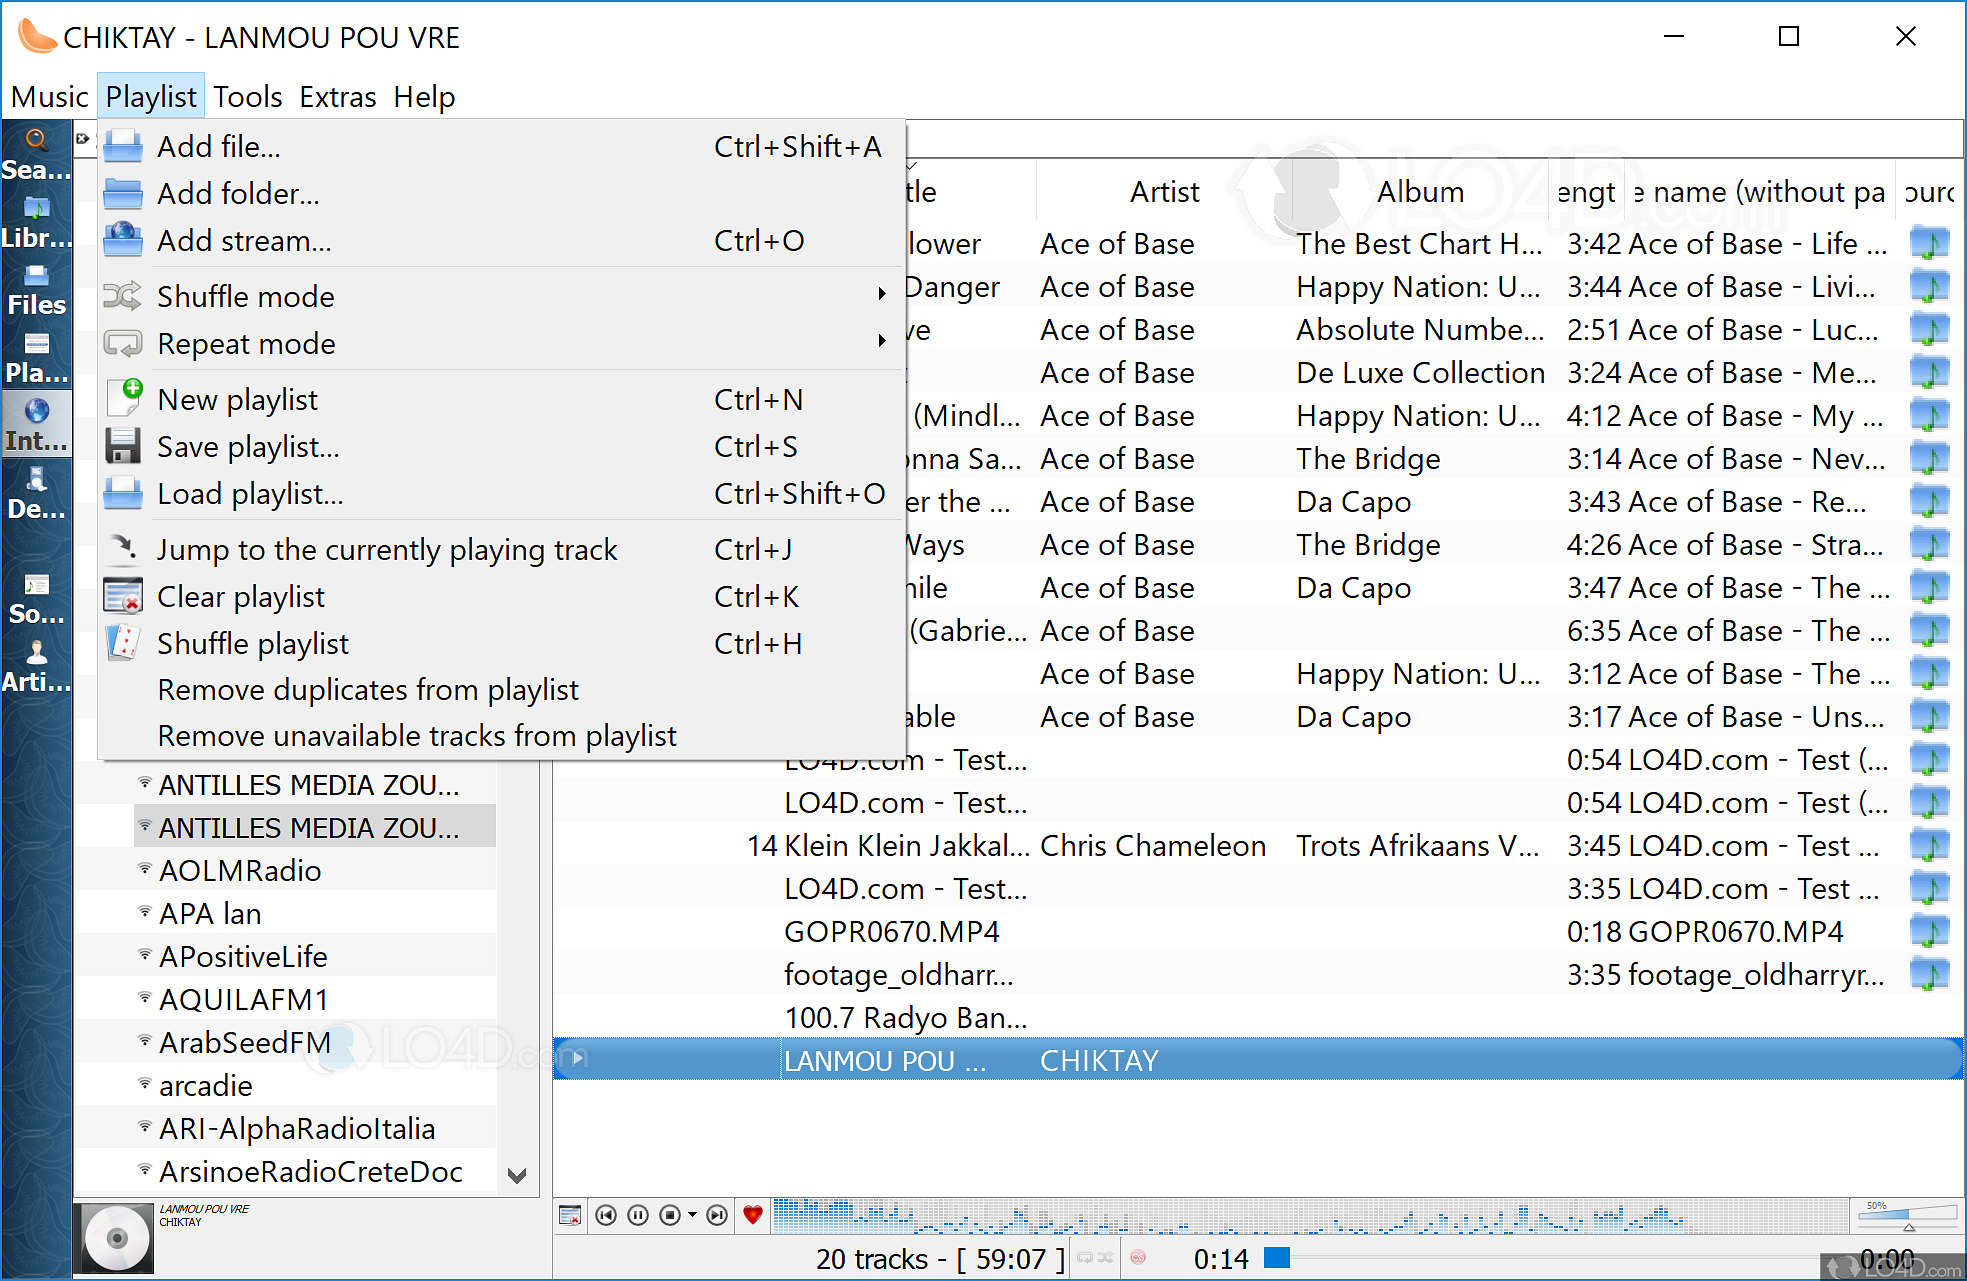Image resolution: width=1967 pixels, height=1281 pixels.
Task: Open the Search sidebar panel
Action: coord(37,155)
